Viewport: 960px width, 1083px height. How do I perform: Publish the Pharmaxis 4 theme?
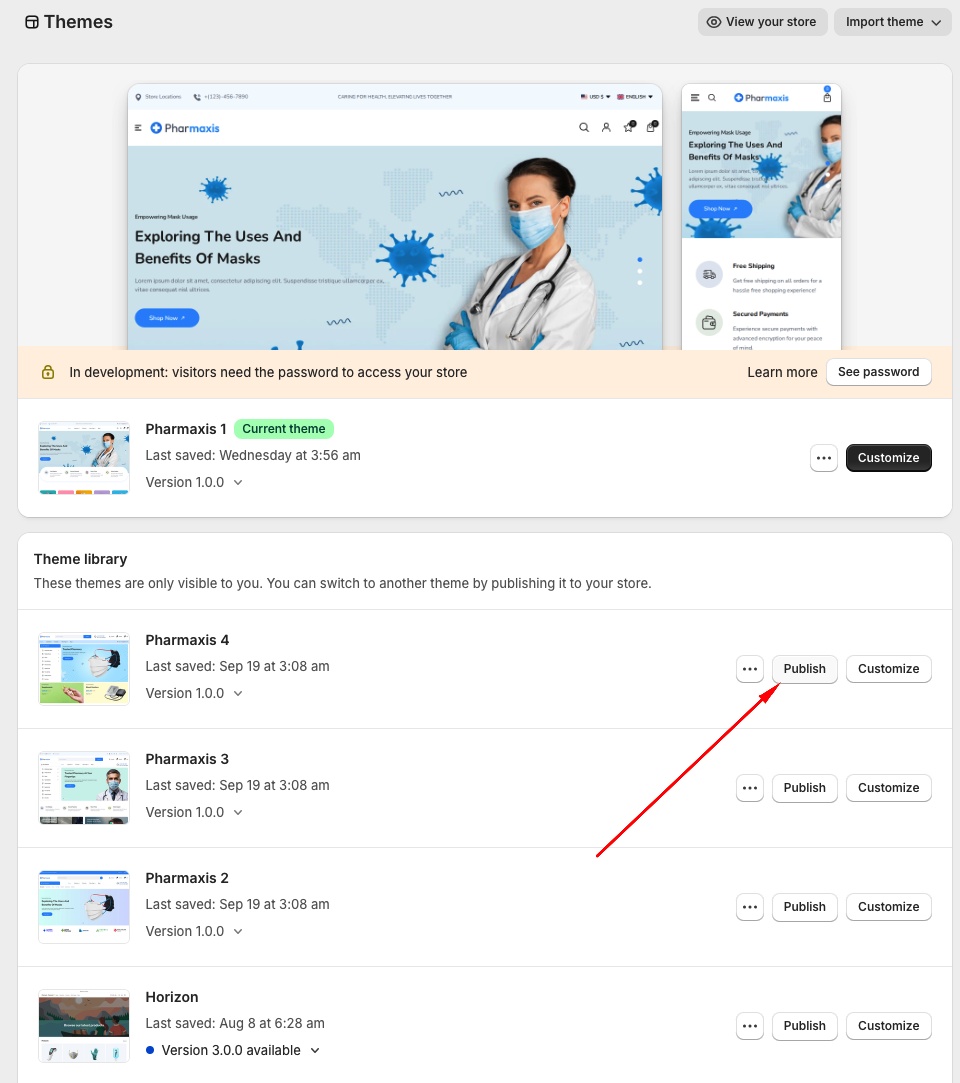click(804, 669)
